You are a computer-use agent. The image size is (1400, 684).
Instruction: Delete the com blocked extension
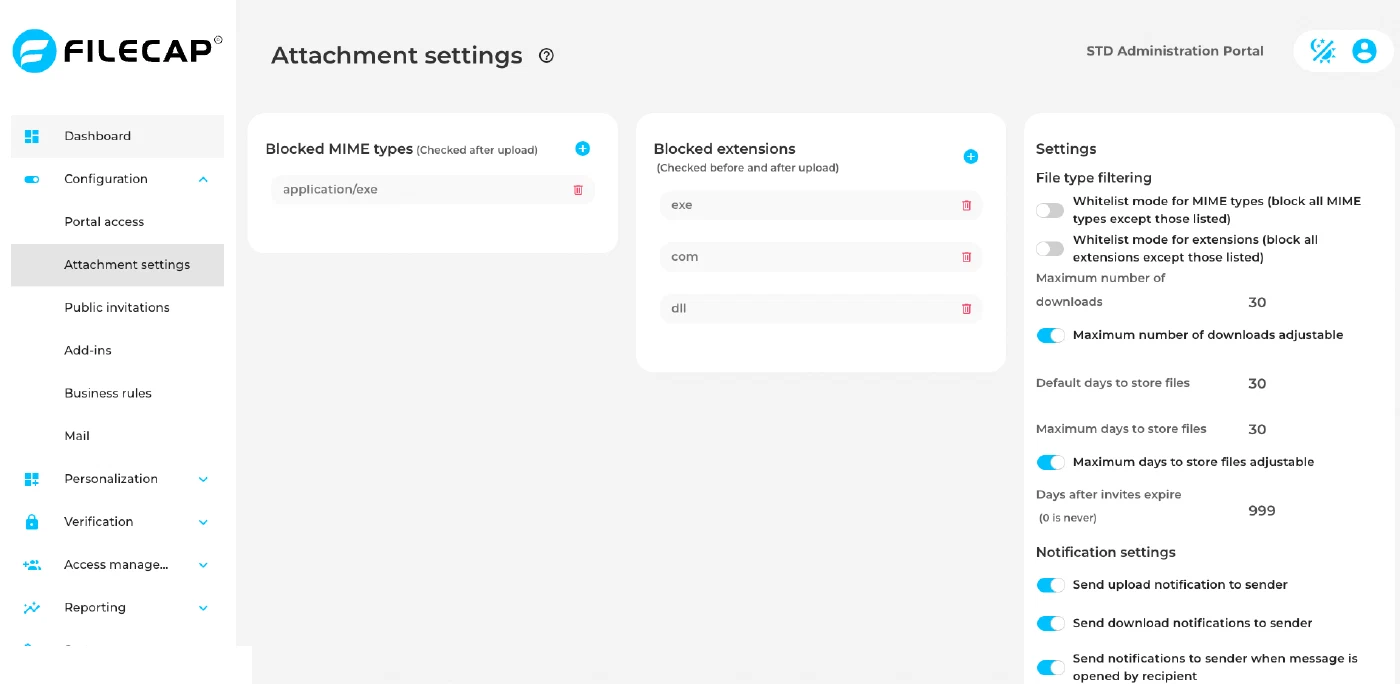pos(966,257)
